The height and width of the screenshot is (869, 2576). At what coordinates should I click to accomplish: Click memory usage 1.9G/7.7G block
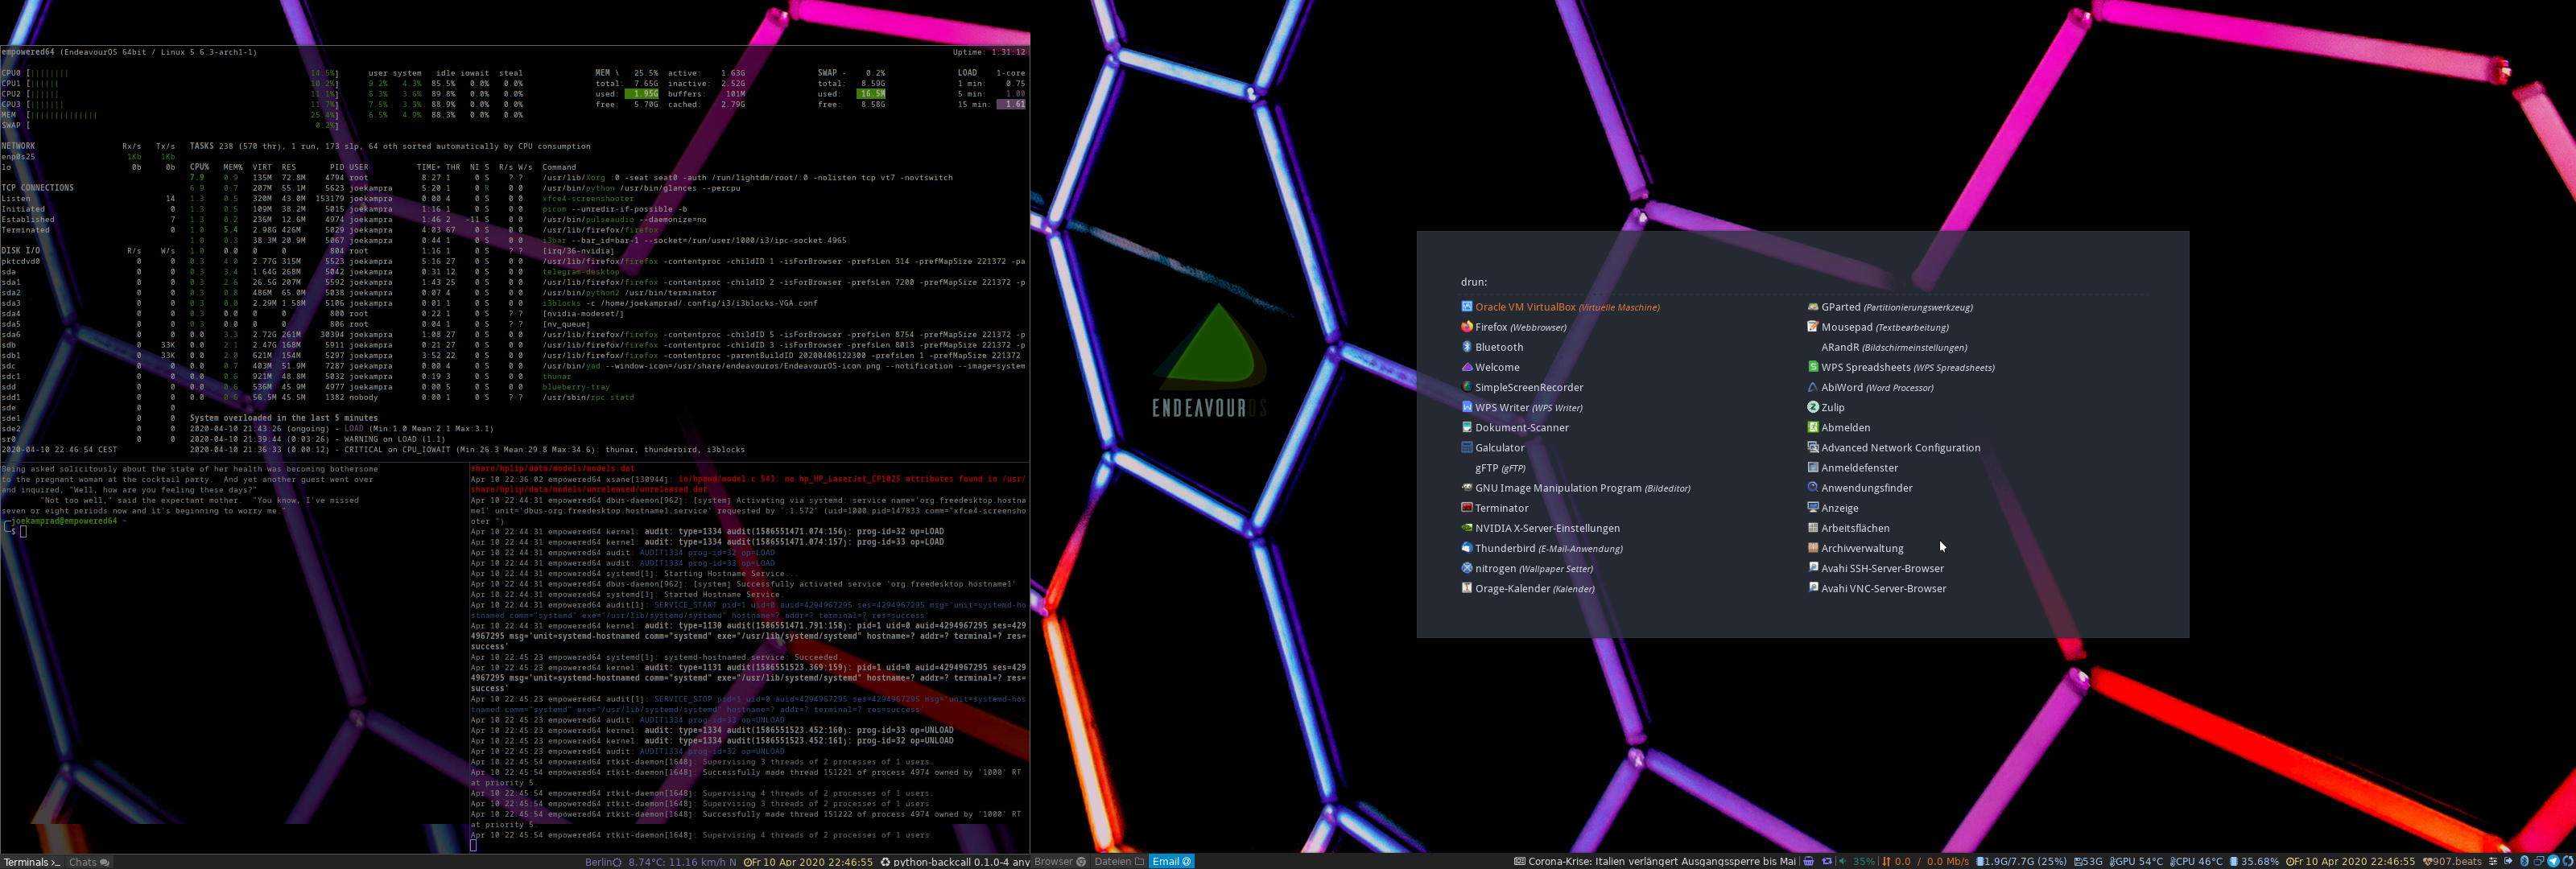coord(2022,862)
